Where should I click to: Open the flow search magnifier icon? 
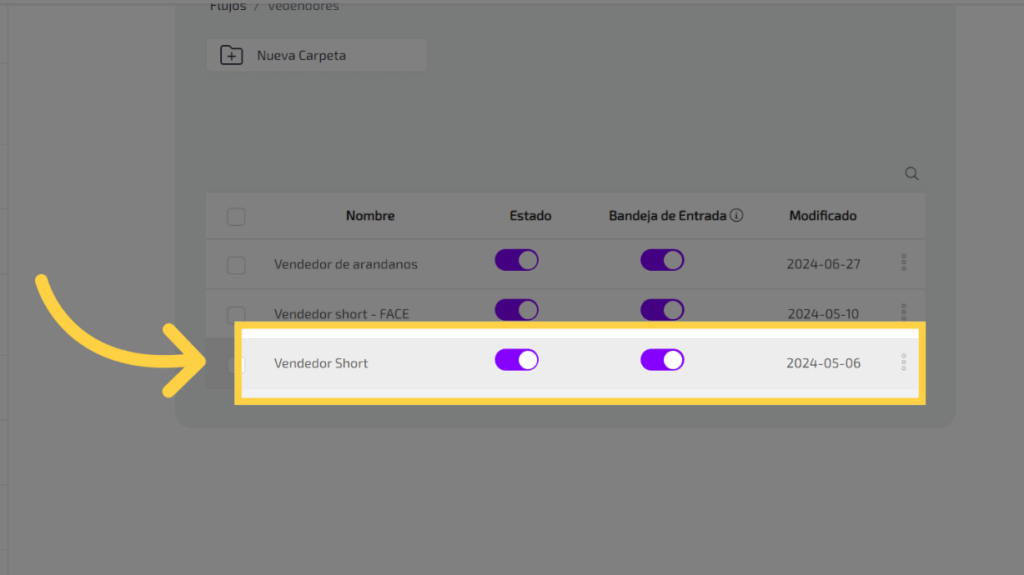coord(911,173)
